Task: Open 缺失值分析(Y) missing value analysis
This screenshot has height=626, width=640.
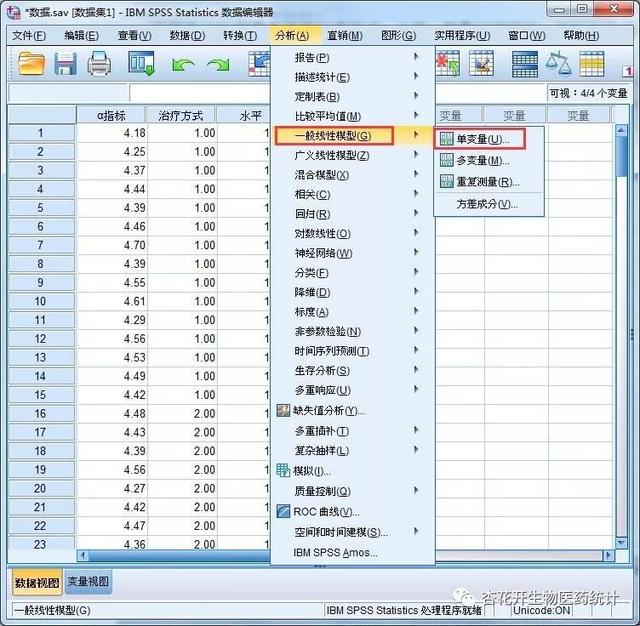Action: (x=329, y=411)
